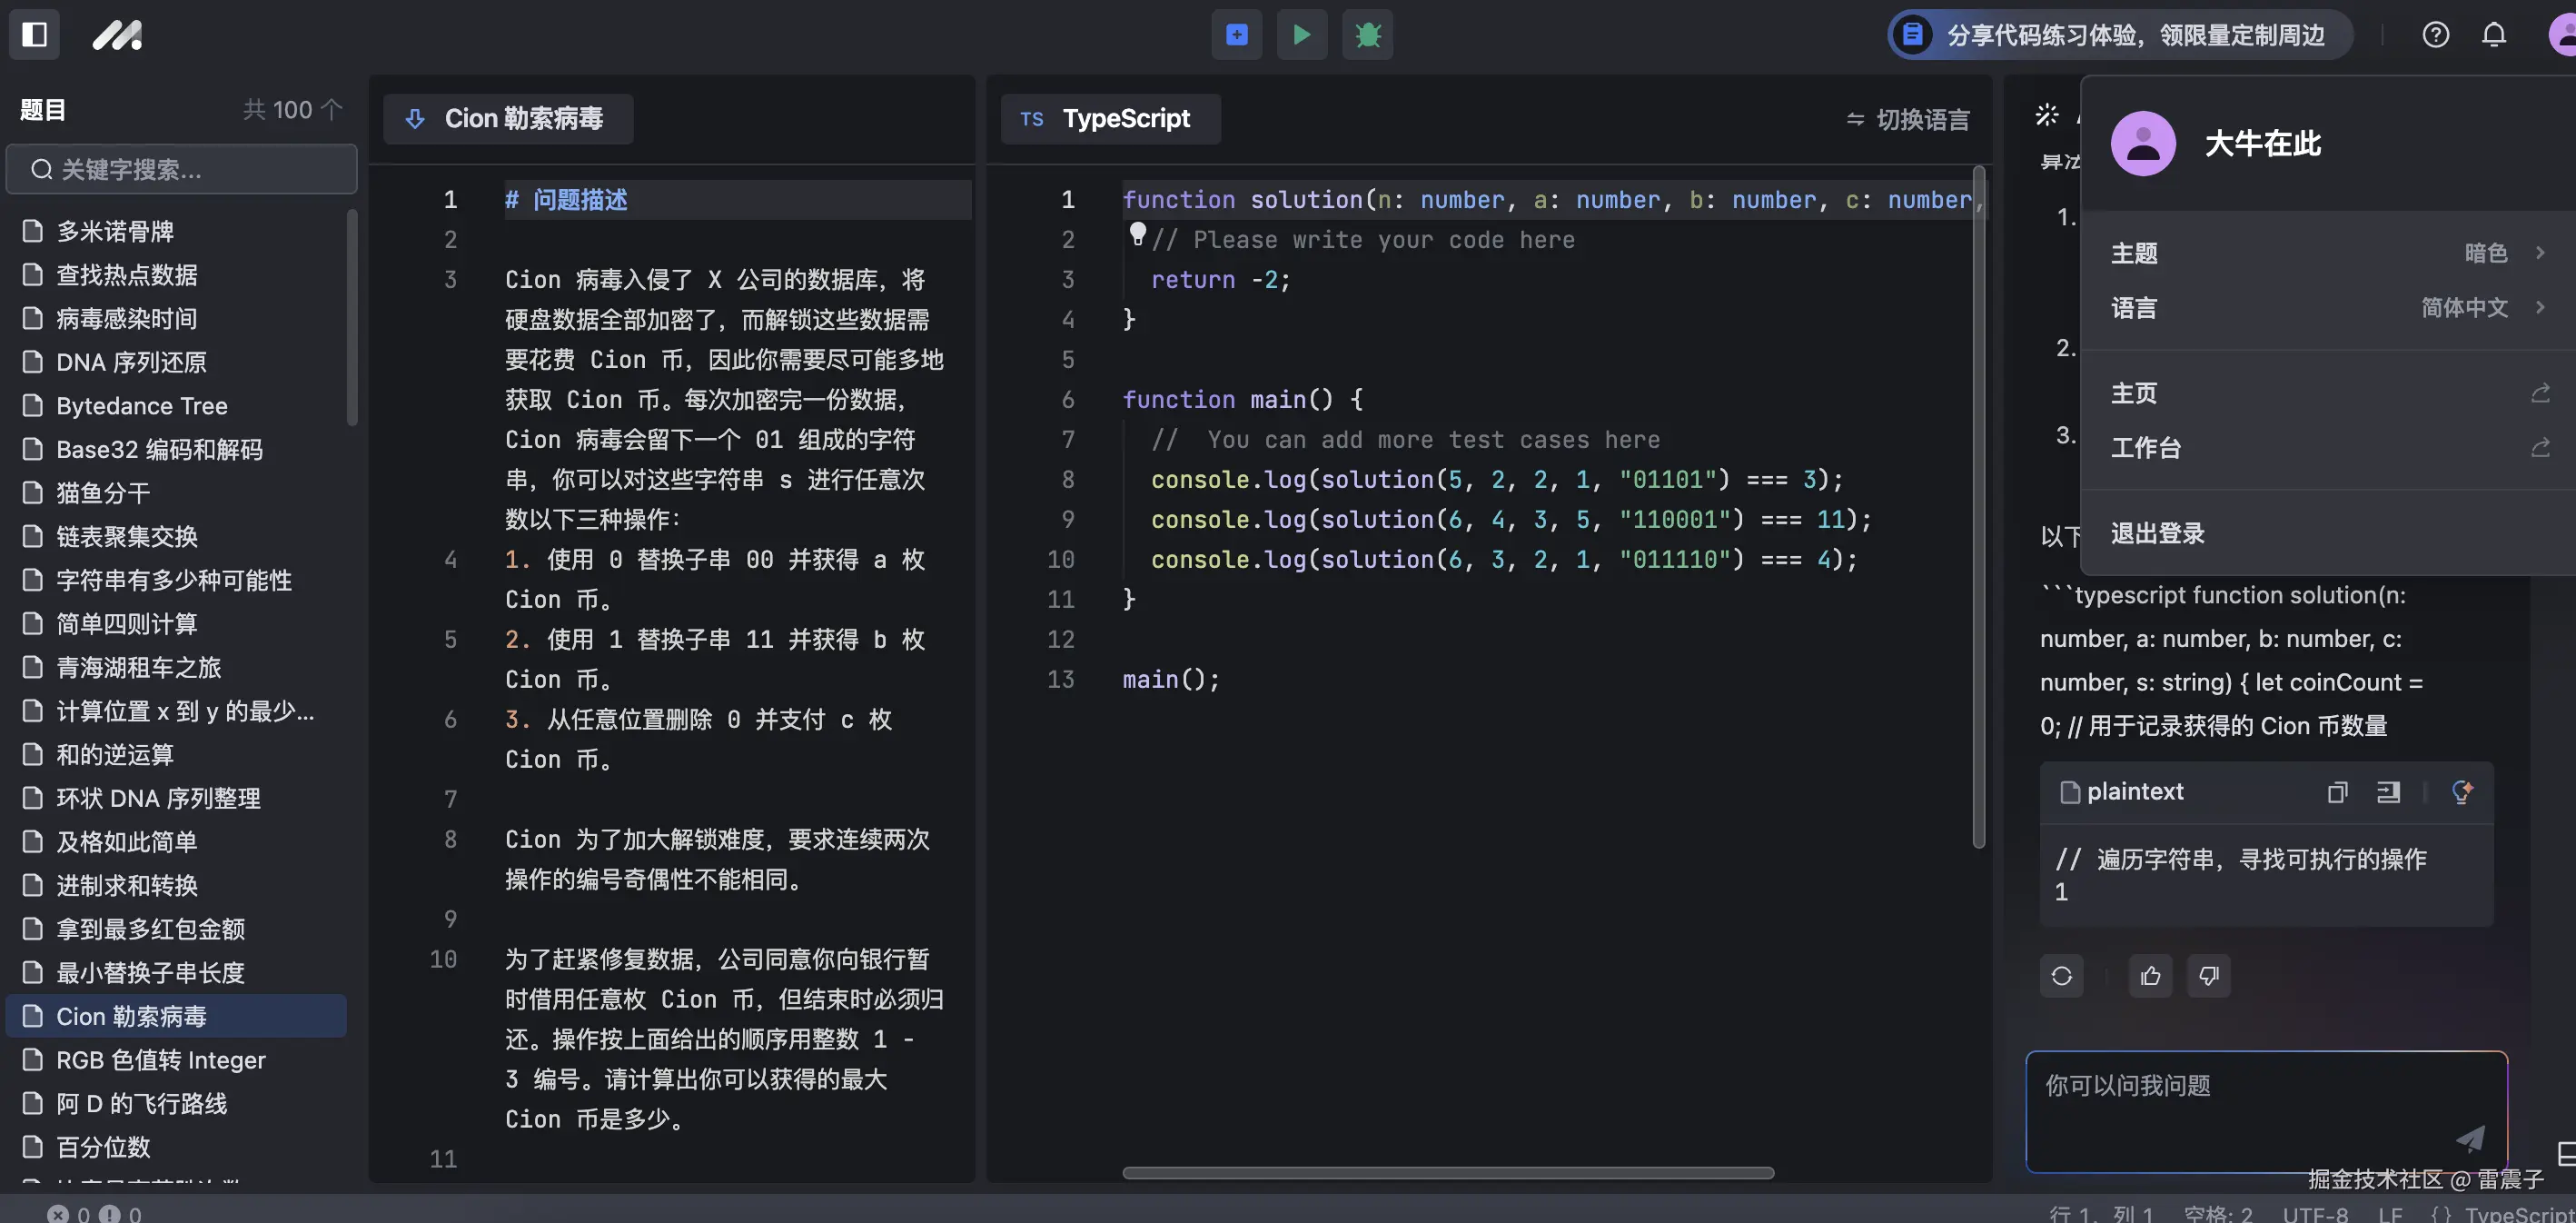This screenshot has width=2576, height=1223.
Task: Start debugging with the bug icon
Action: click(1366, 35)
